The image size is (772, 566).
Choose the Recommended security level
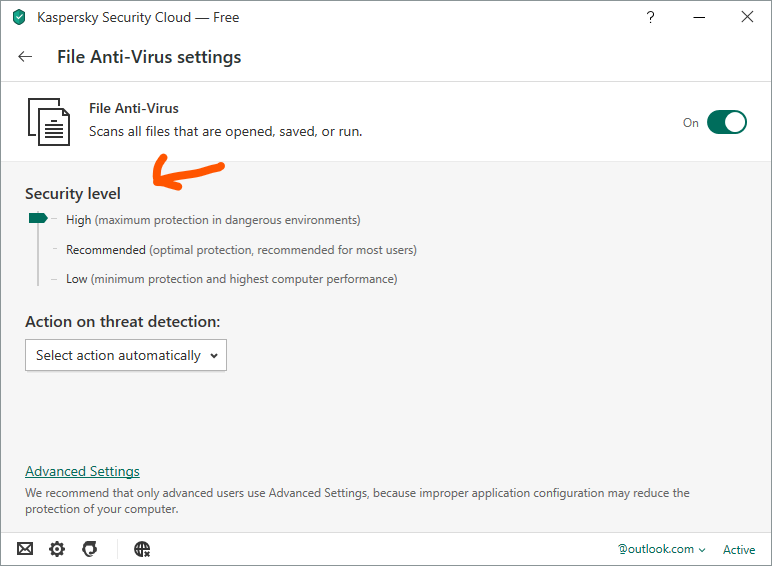106,249
